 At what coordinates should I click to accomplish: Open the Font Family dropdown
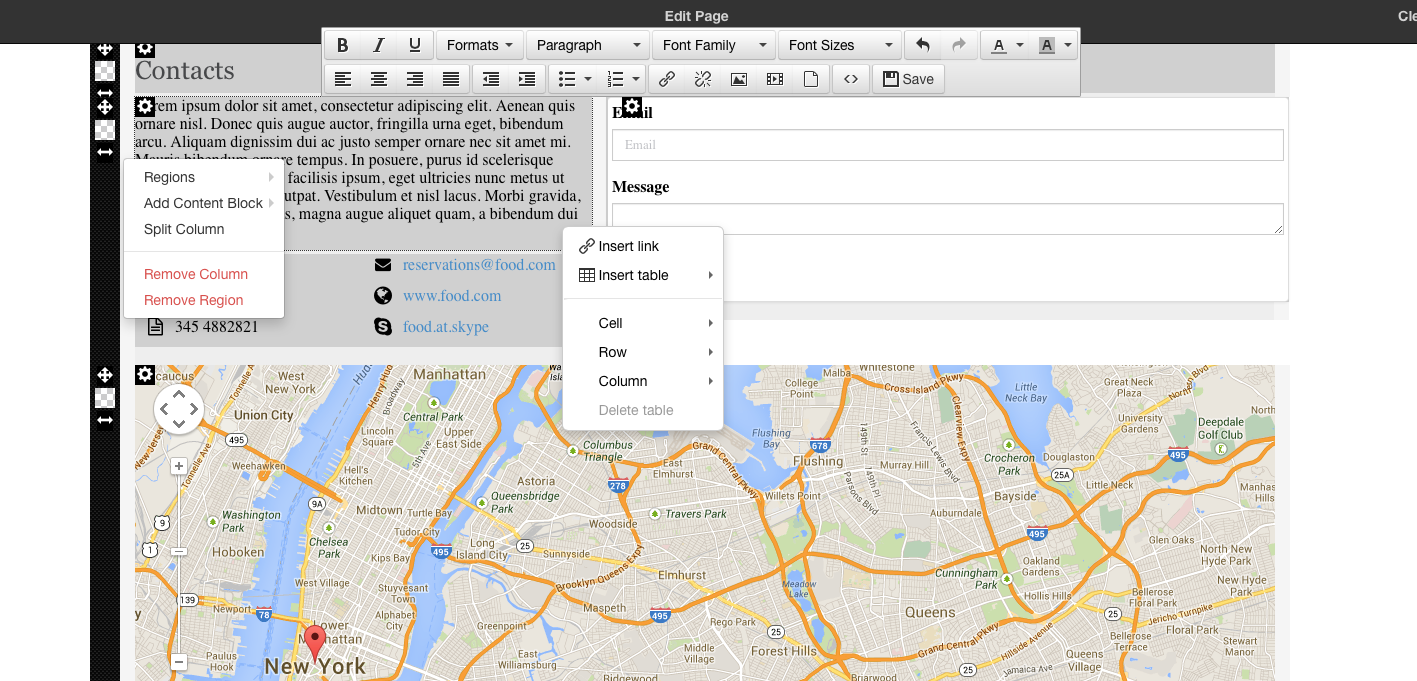[713, 45]
